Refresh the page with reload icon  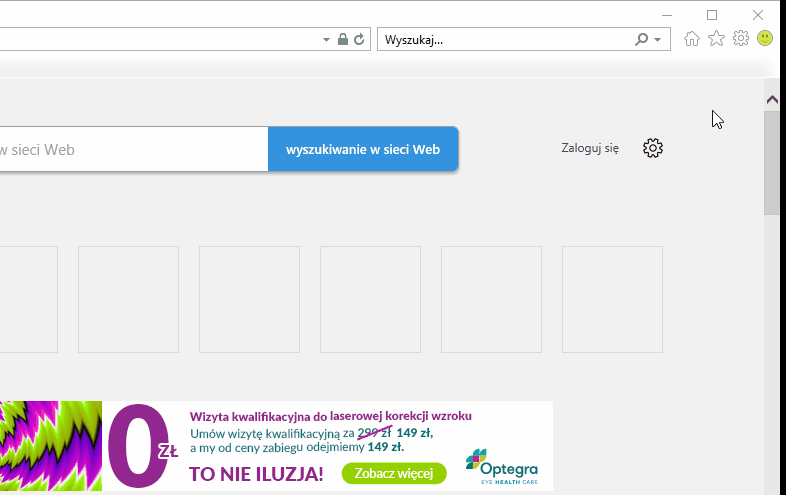[359, 39]
